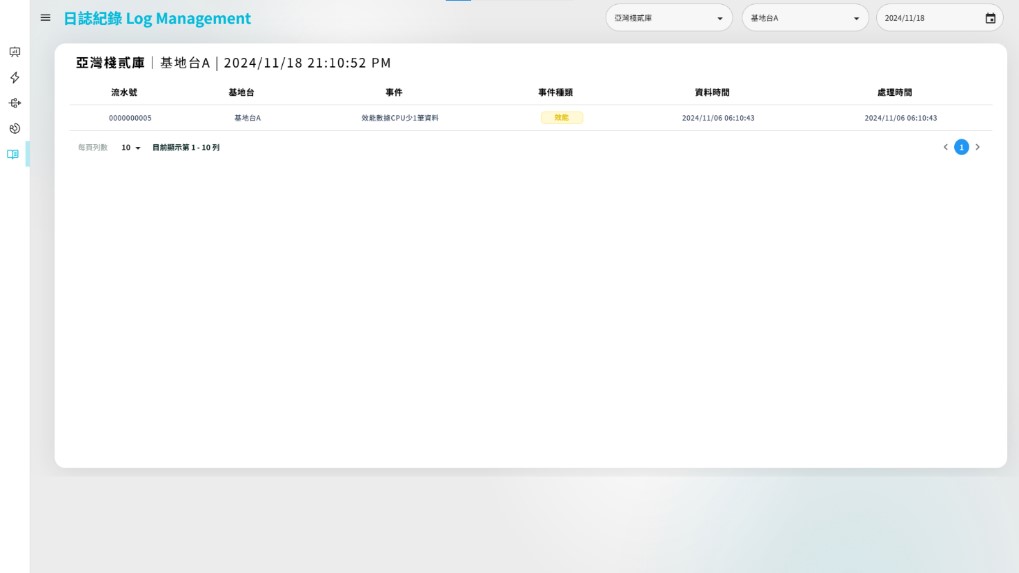Screen dimensions: 1019x573
Task: Open the hamburger navigation menu
Action: [45, 18]
